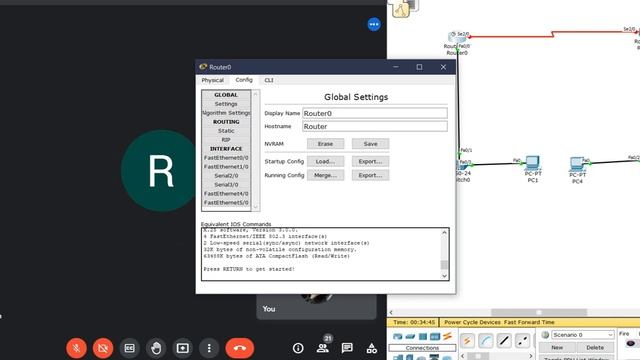Save to NVRAM
This screenshot has height=360, width=640.
[x=370, y=144]
